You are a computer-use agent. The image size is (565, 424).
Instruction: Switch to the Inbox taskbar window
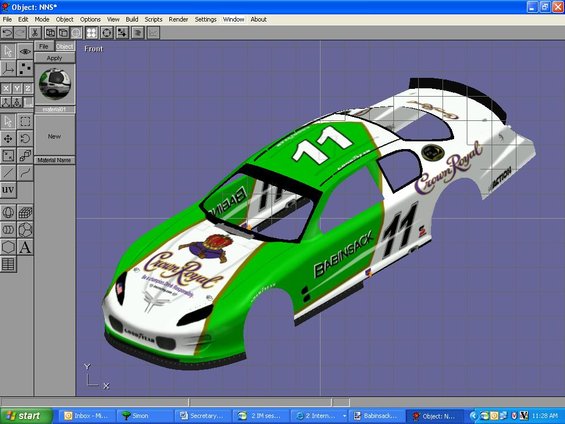click(87, 416)
